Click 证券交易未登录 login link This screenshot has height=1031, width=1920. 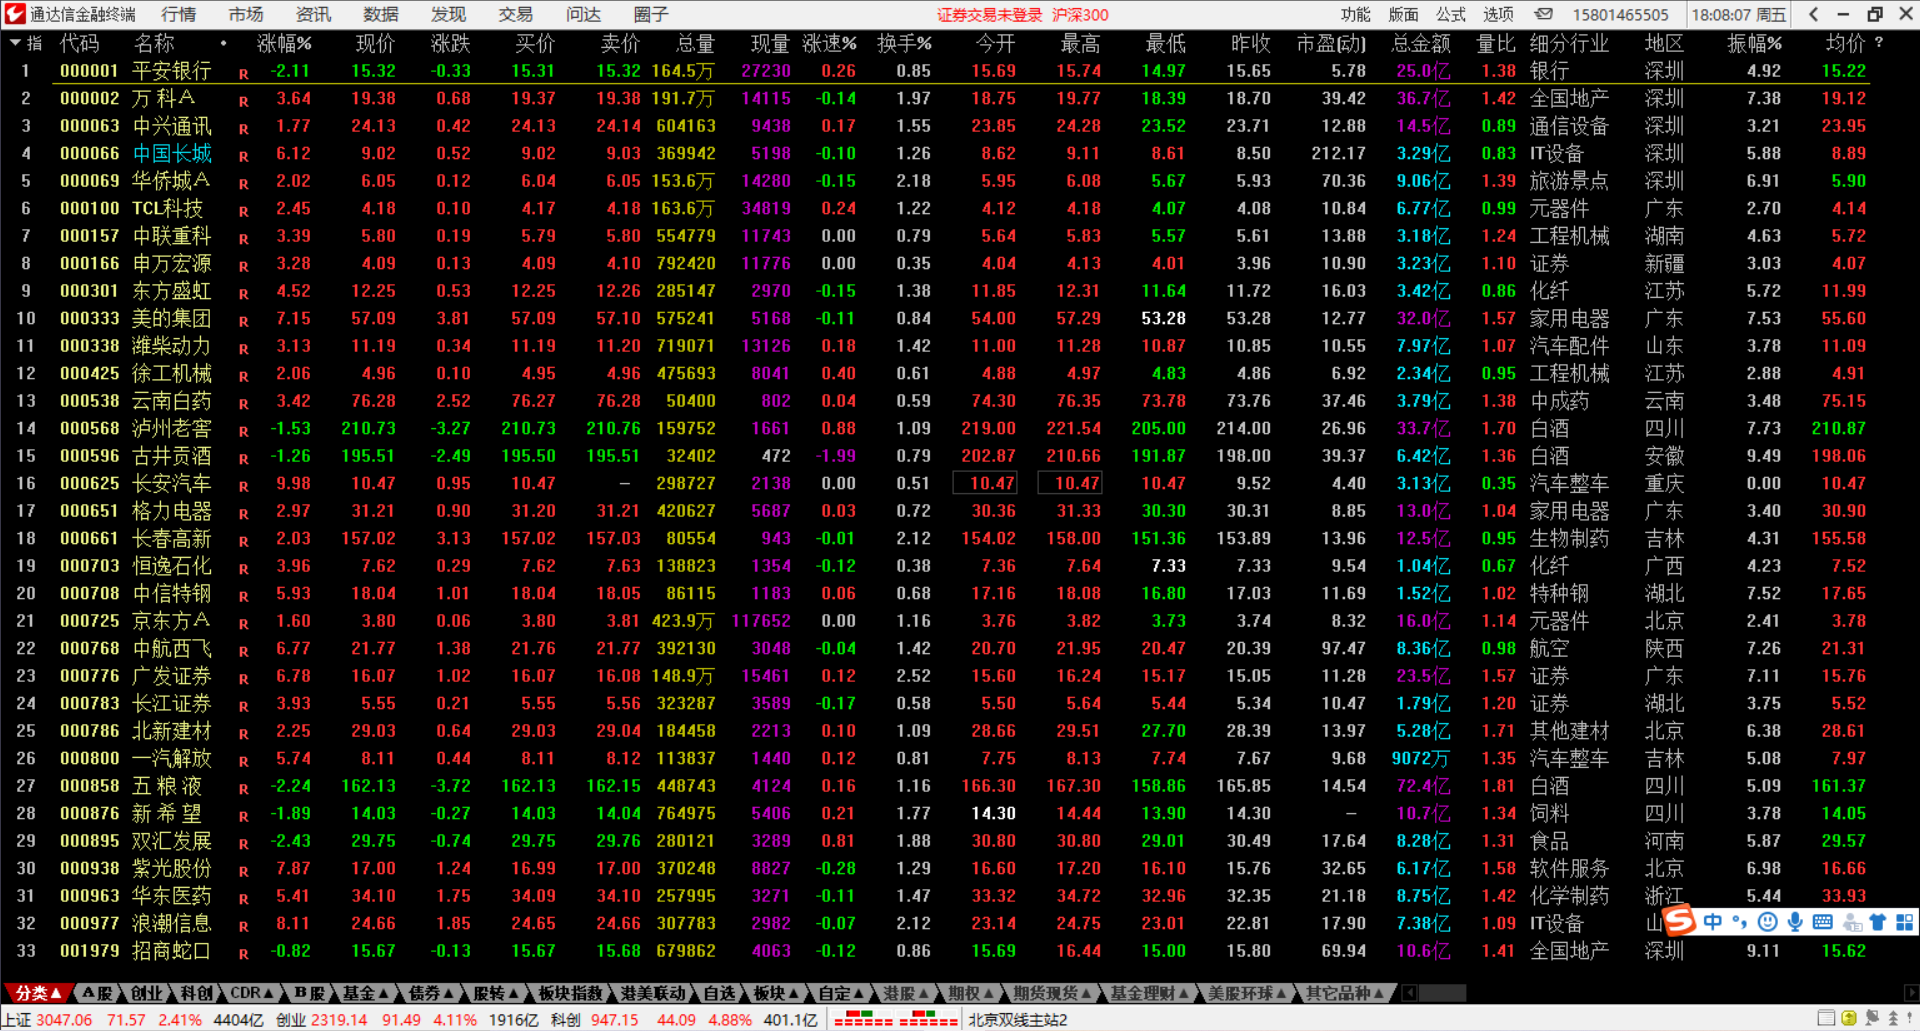click(990, 15)
